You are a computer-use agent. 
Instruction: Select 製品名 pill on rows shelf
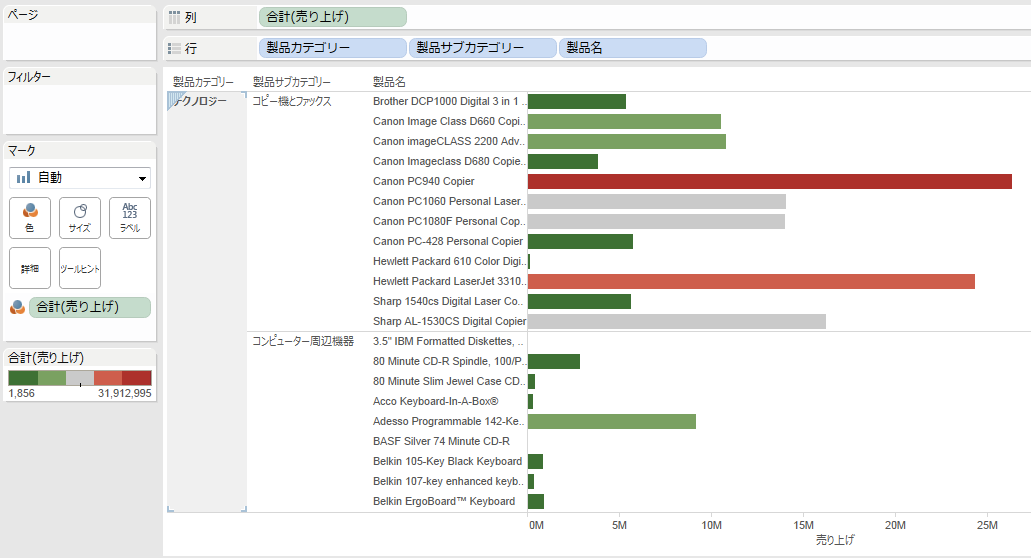633,48
